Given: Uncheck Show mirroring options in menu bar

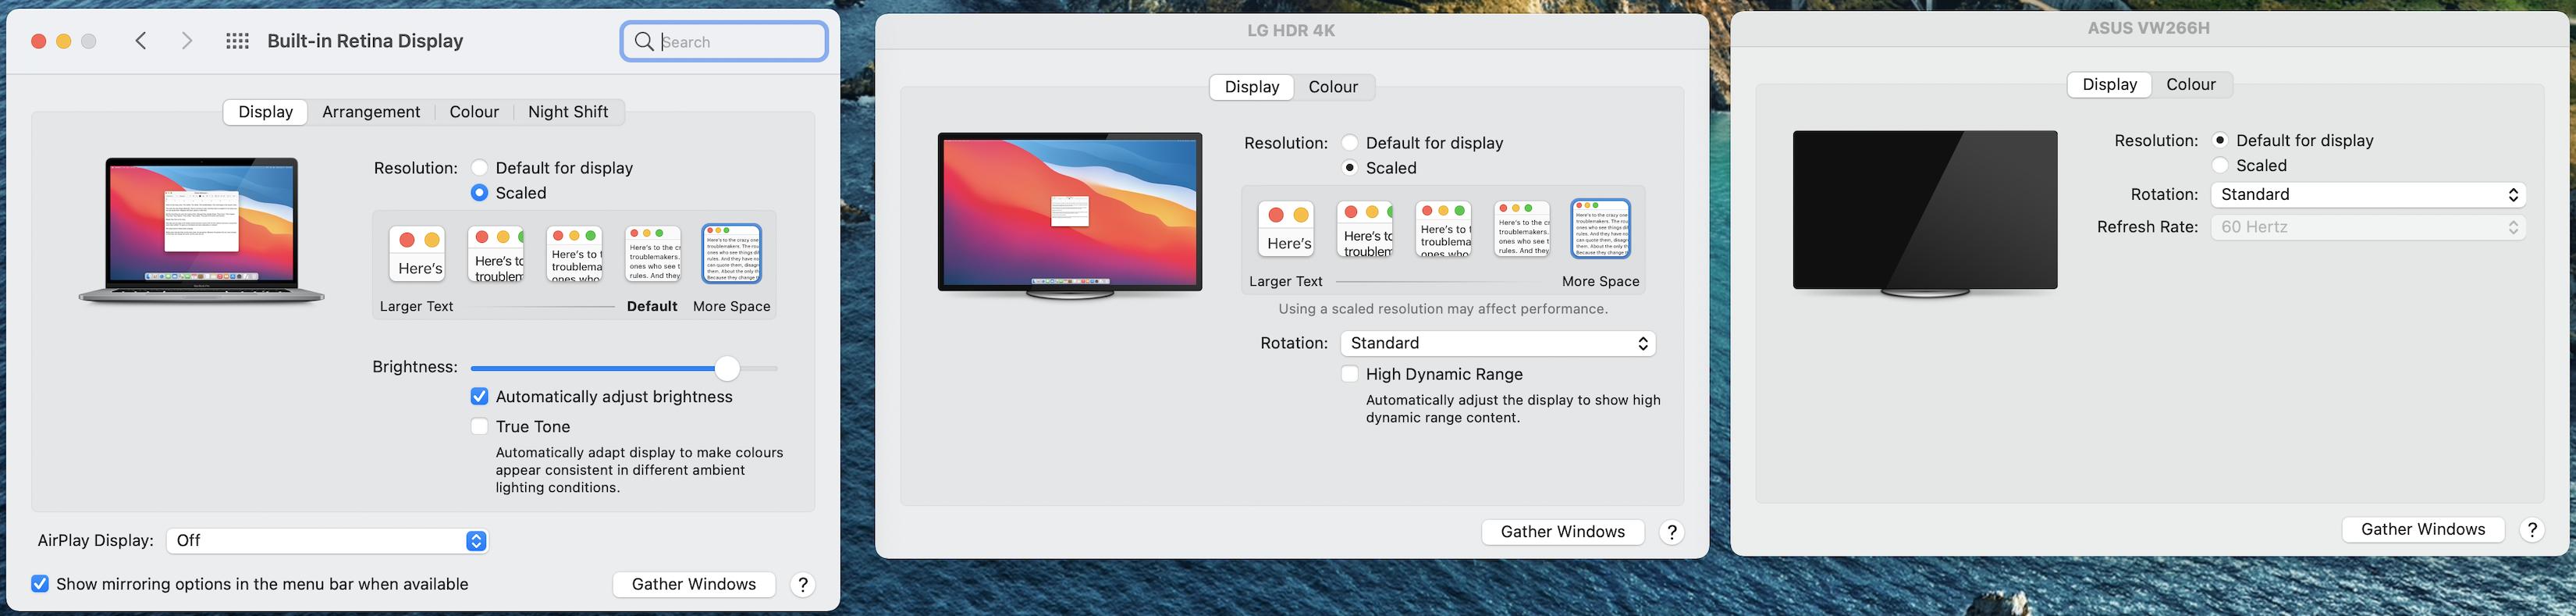Looking at the screenshot, I should [40, 584].
